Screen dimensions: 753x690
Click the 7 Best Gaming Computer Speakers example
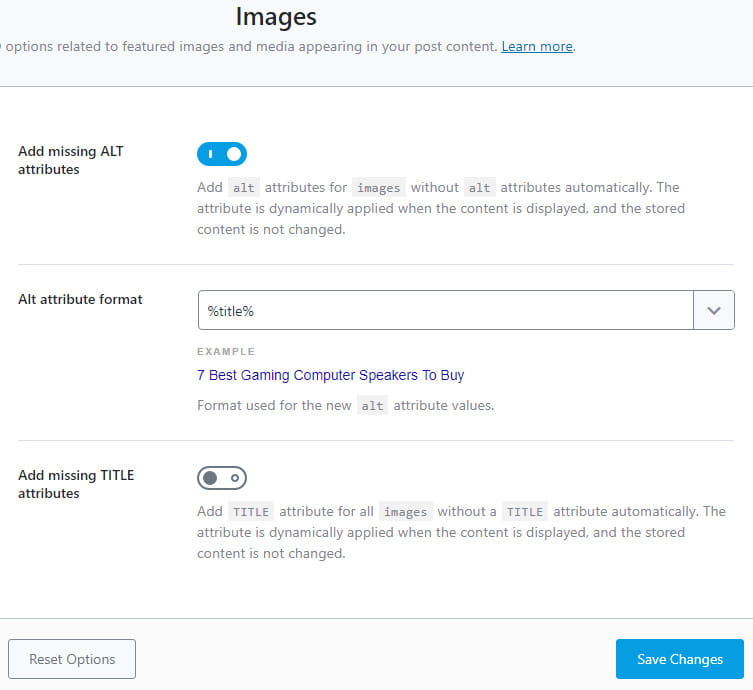[330, 375]
